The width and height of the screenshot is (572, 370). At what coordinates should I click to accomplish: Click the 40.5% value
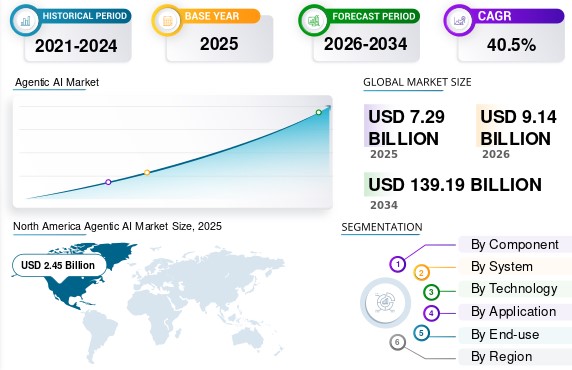pos(511,45)
